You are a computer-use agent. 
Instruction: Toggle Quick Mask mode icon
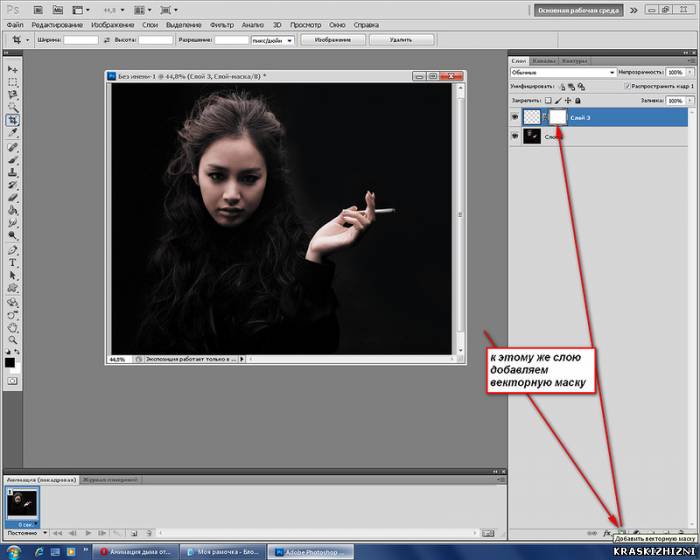click(x=12, y=381)
